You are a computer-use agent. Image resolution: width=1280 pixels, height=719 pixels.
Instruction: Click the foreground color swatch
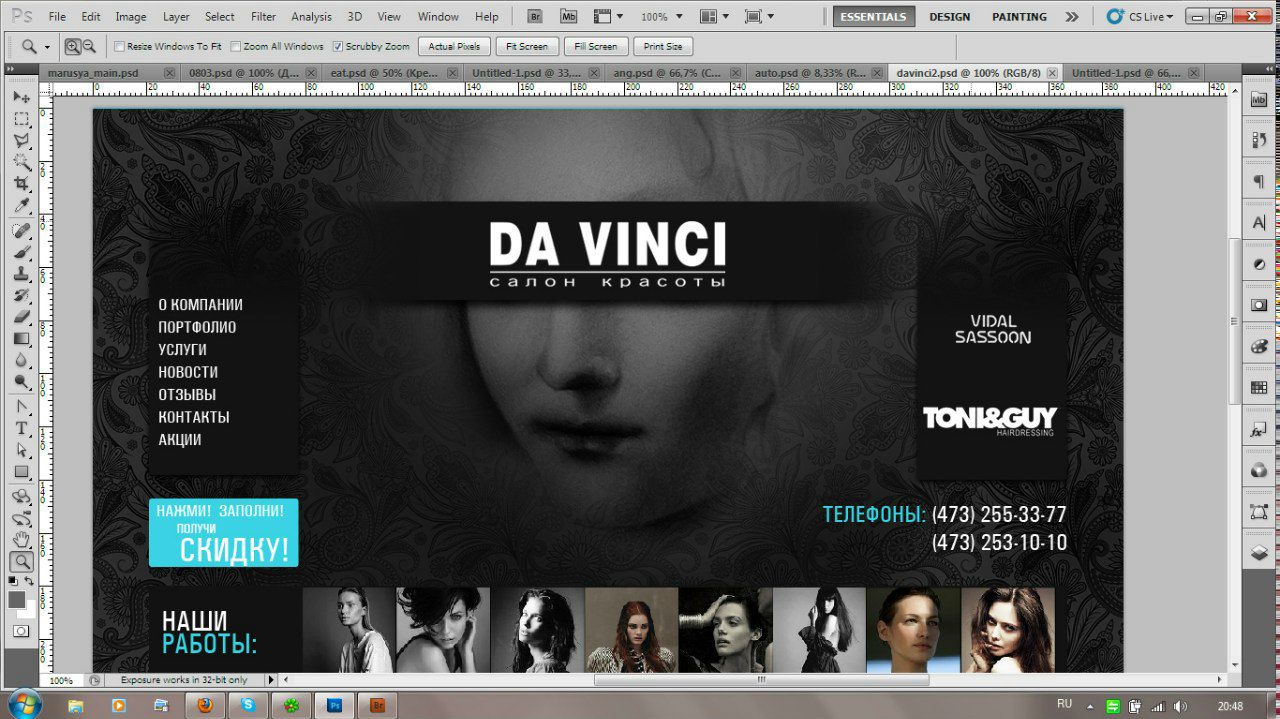(x=17, y=600)
